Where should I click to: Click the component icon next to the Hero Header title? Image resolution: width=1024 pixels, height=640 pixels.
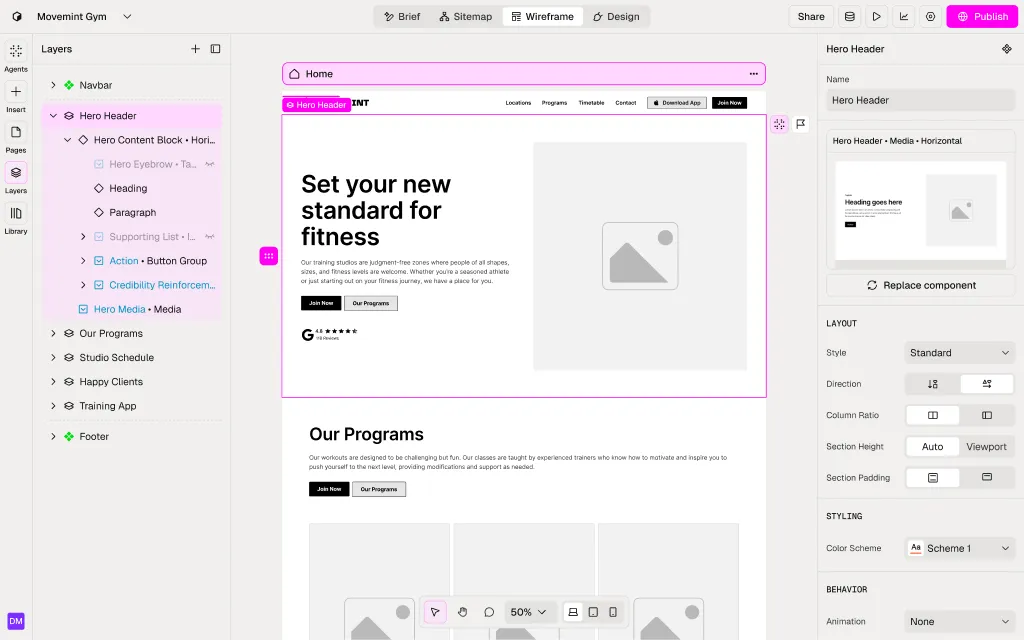[x=1006, y=49]
